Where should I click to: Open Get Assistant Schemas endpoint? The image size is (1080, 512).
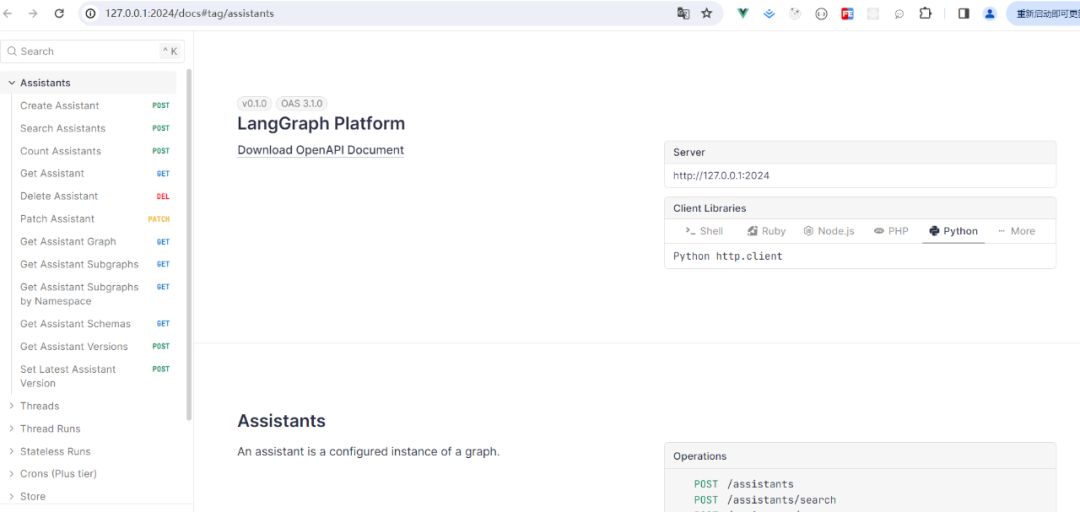[94, 324]
